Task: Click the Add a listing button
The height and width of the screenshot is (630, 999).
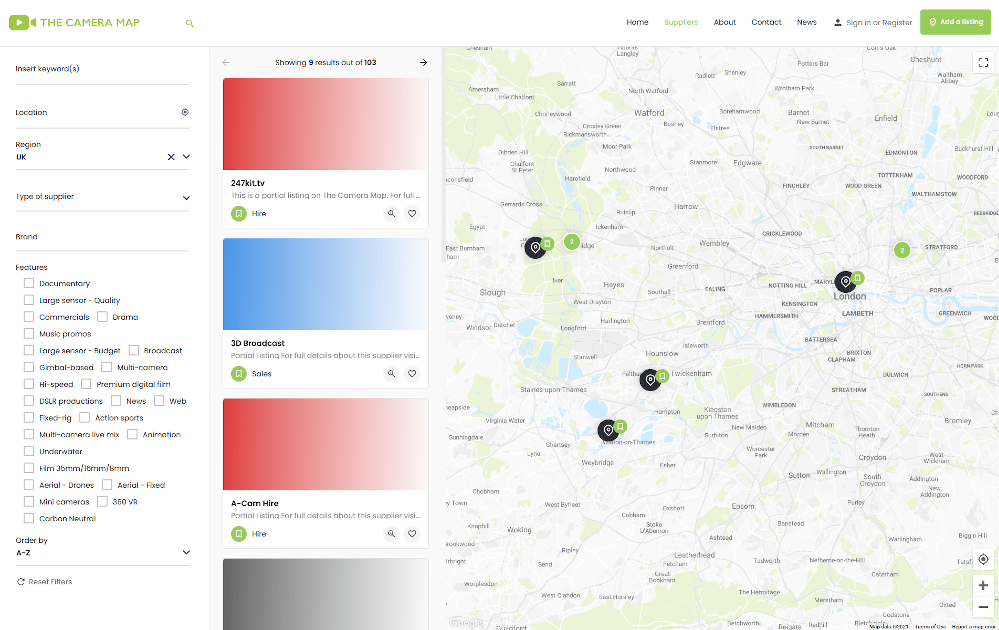Action: pos(955,22)
